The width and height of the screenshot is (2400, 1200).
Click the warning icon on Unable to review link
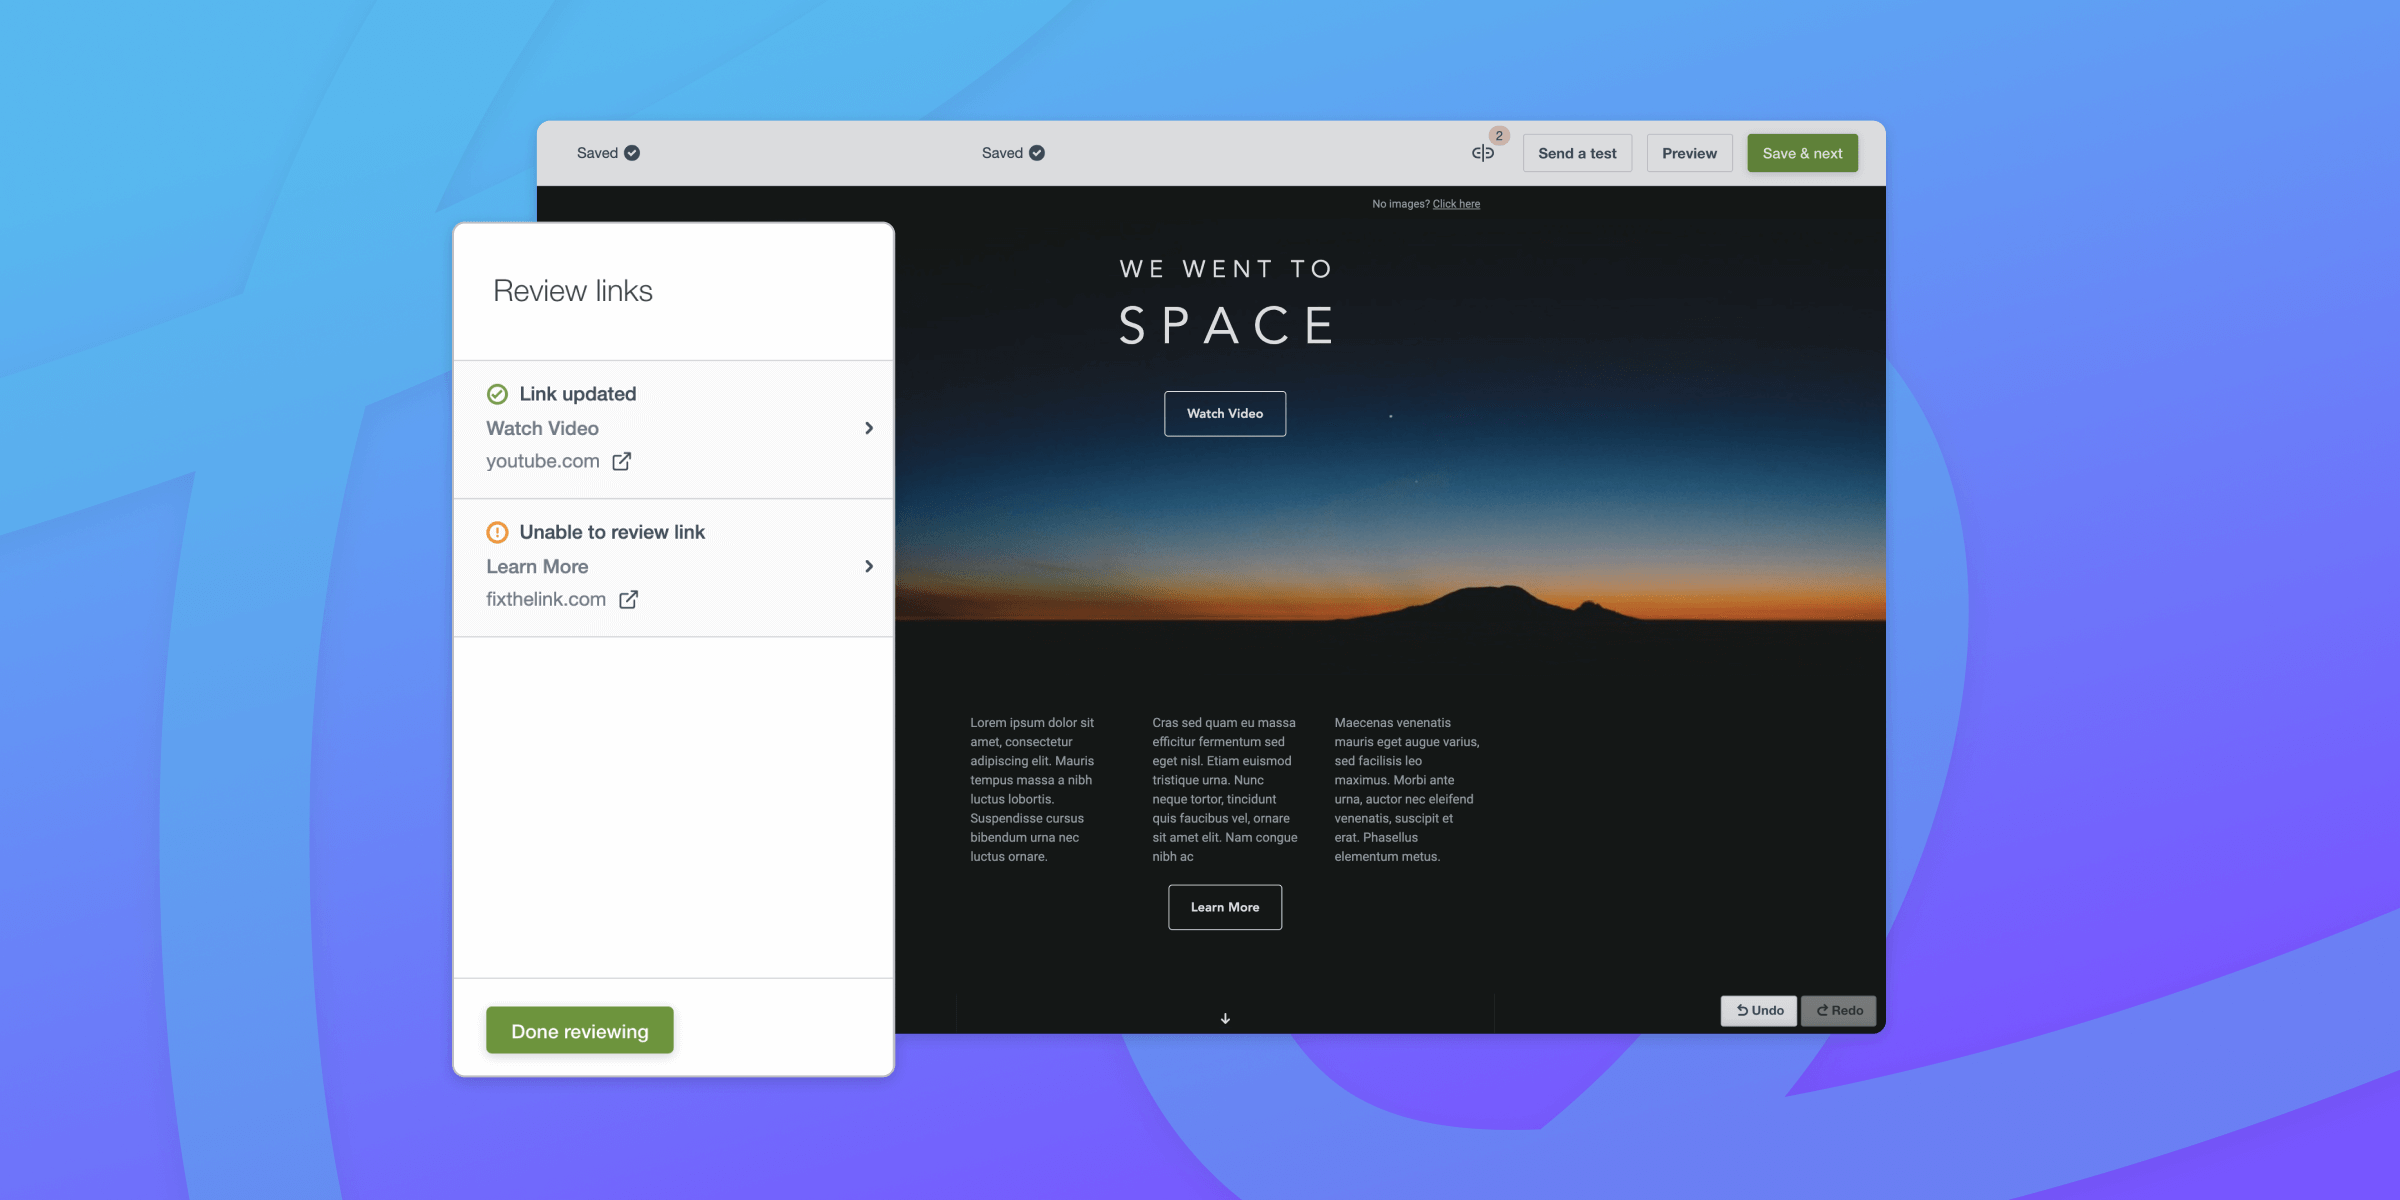tap(497, 533)
